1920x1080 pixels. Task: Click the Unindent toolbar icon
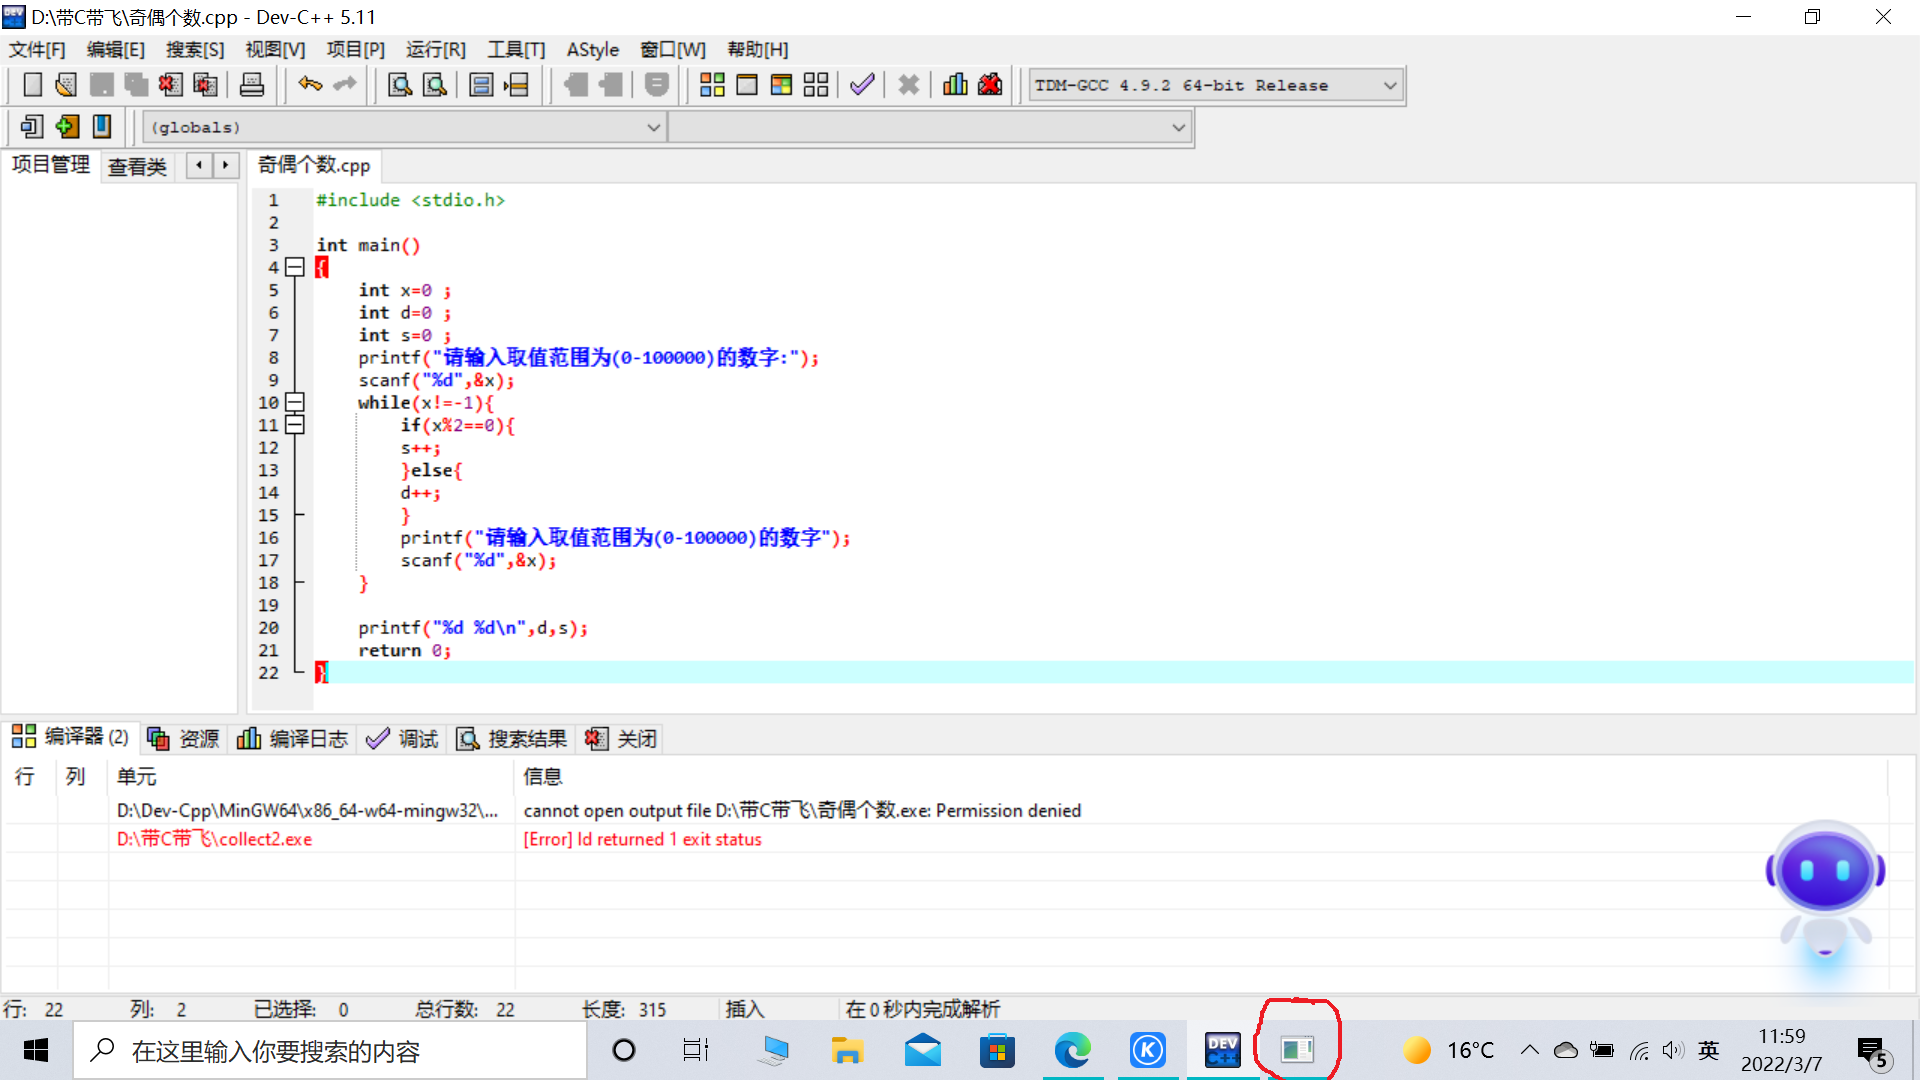(x=611, y=85)
